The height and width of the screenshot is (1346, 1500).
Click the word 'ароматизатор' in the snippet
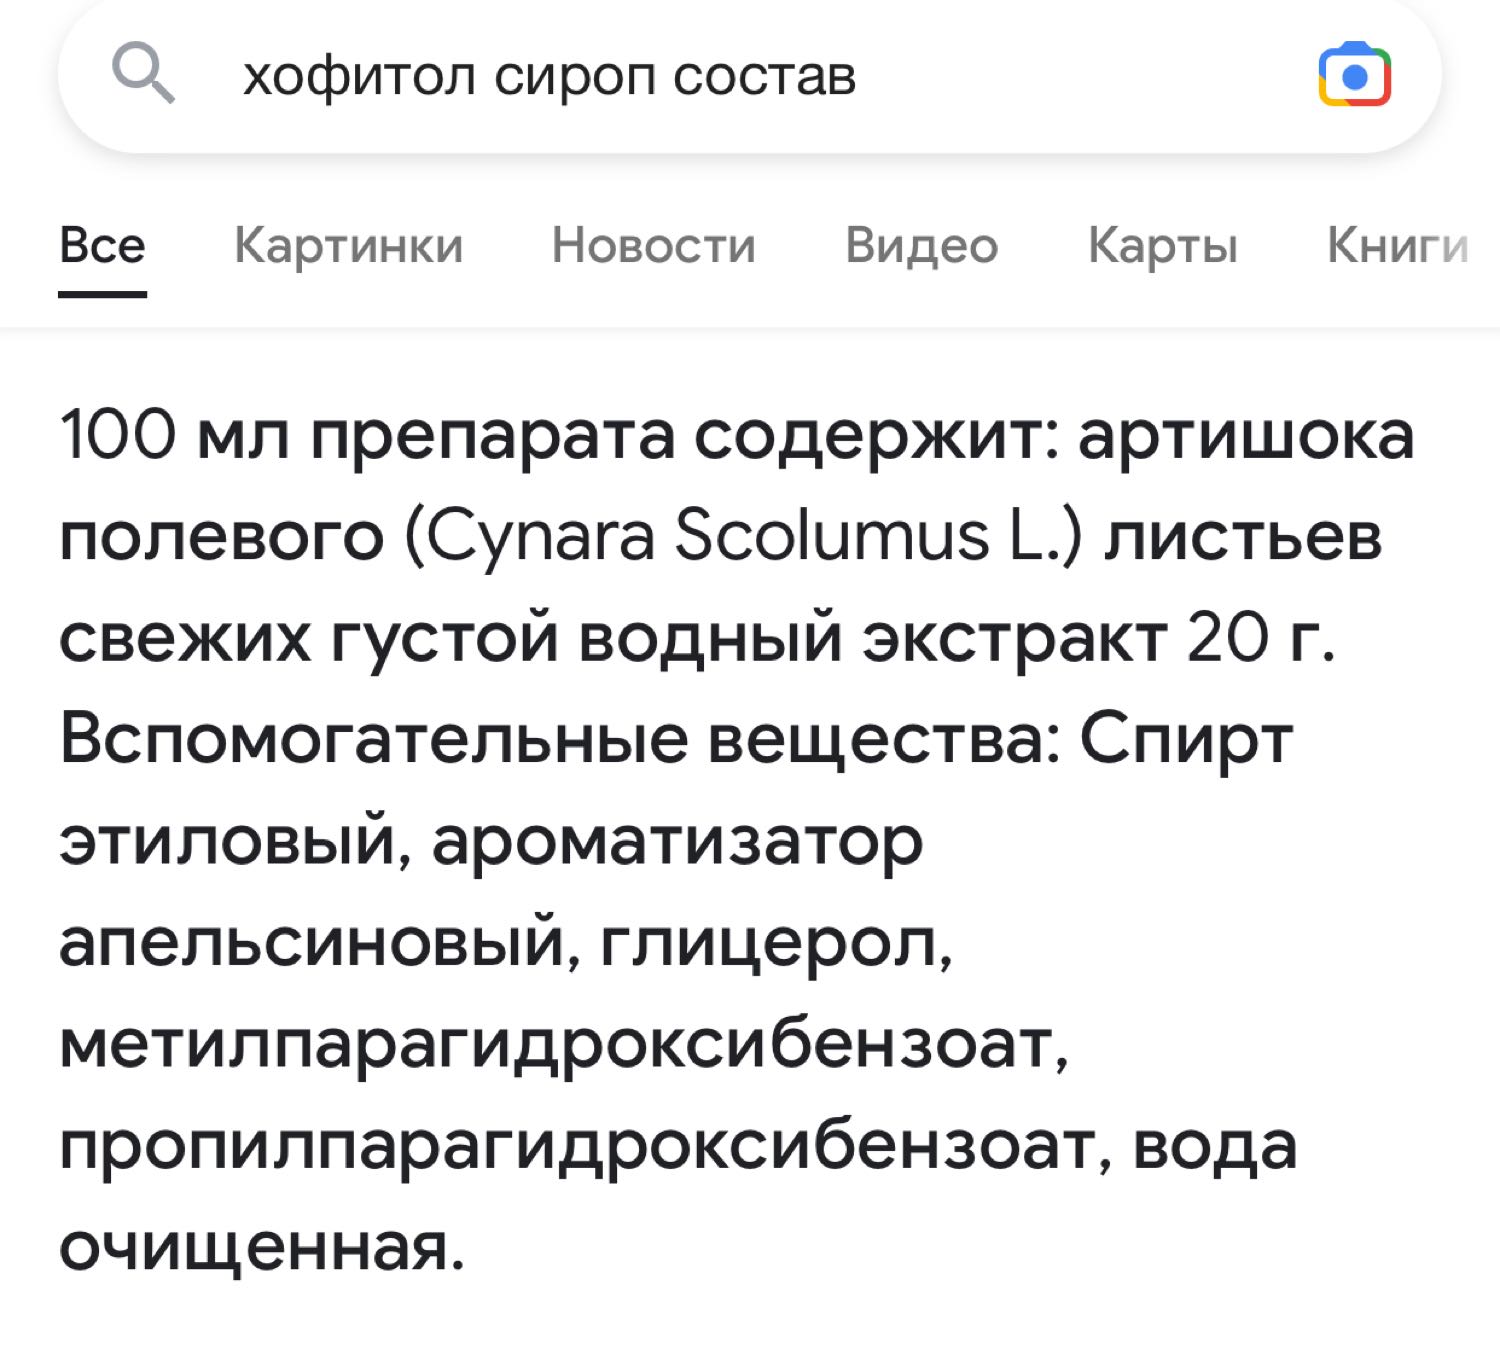tap(677, 842)
